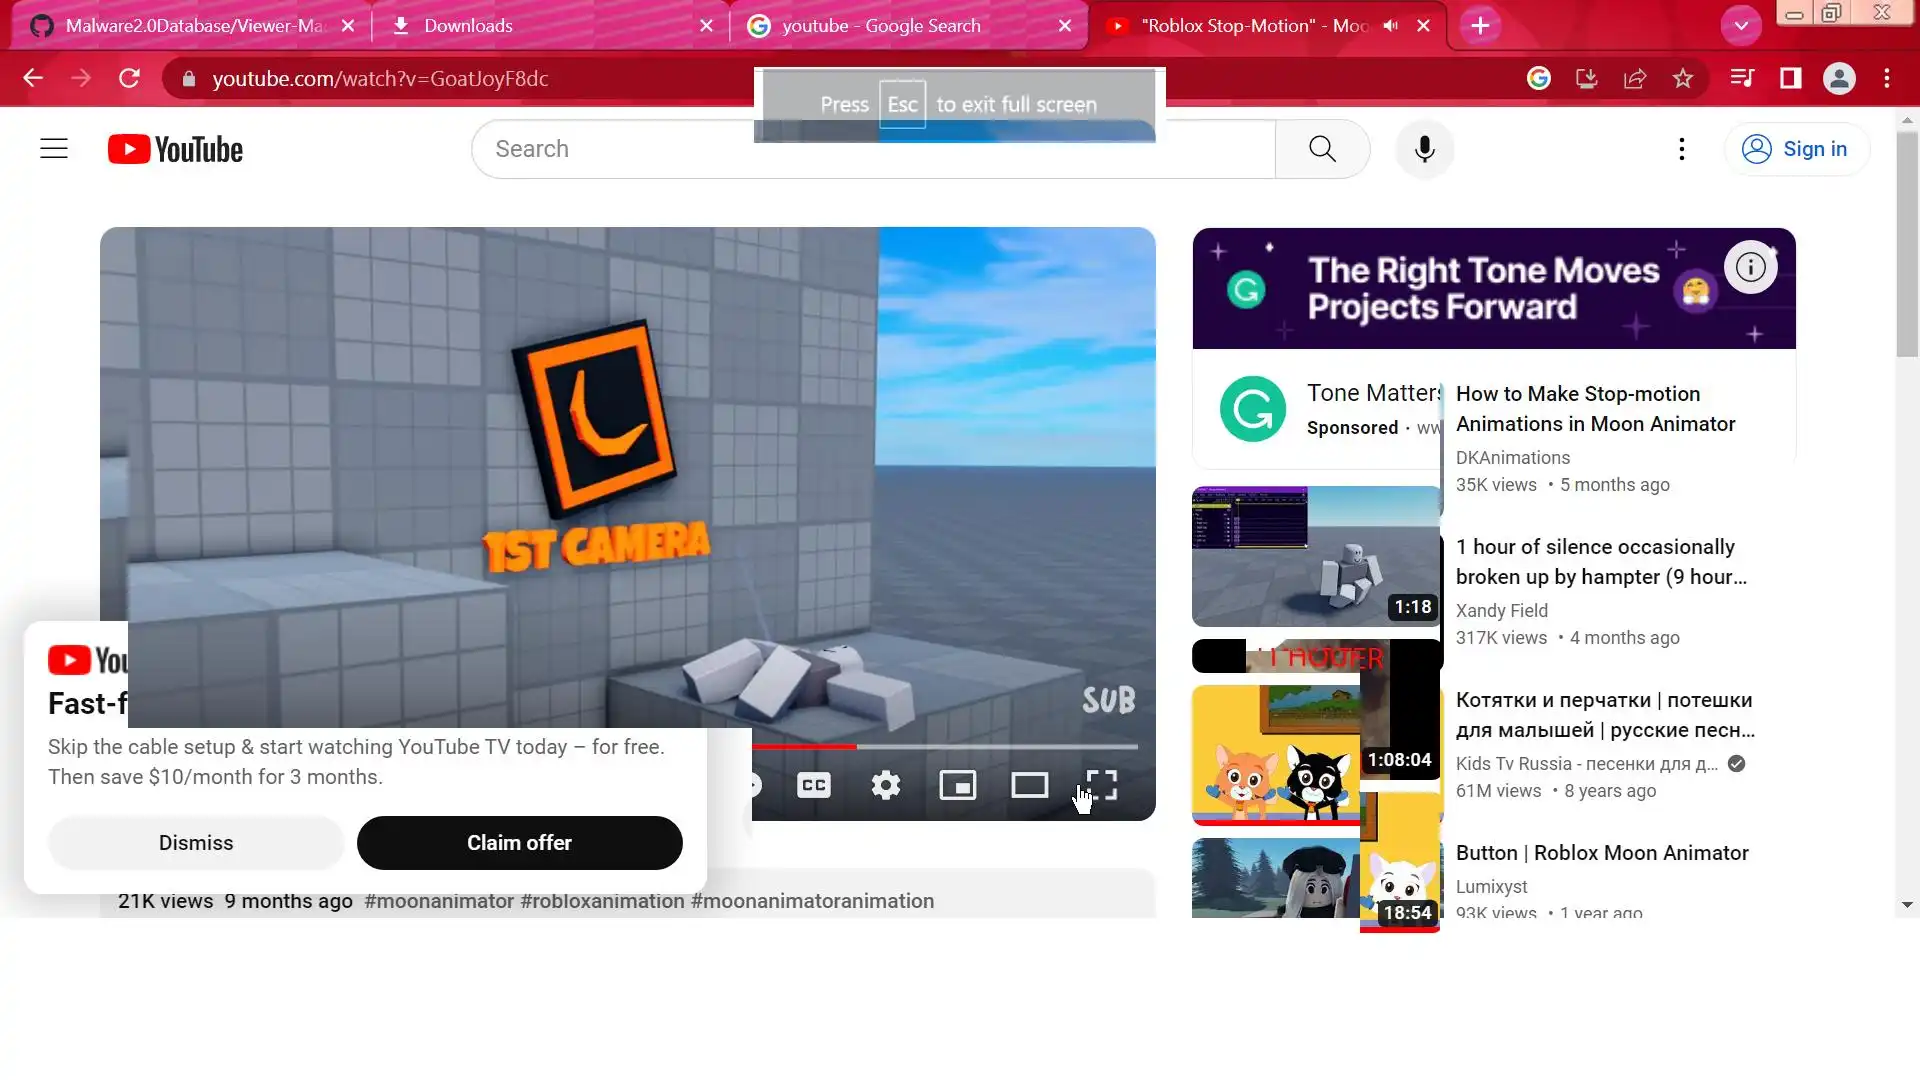Open ad info icon on Grammarly banner
1920x1080 pixels.
pyautogui.click(x=1750, y=267)
